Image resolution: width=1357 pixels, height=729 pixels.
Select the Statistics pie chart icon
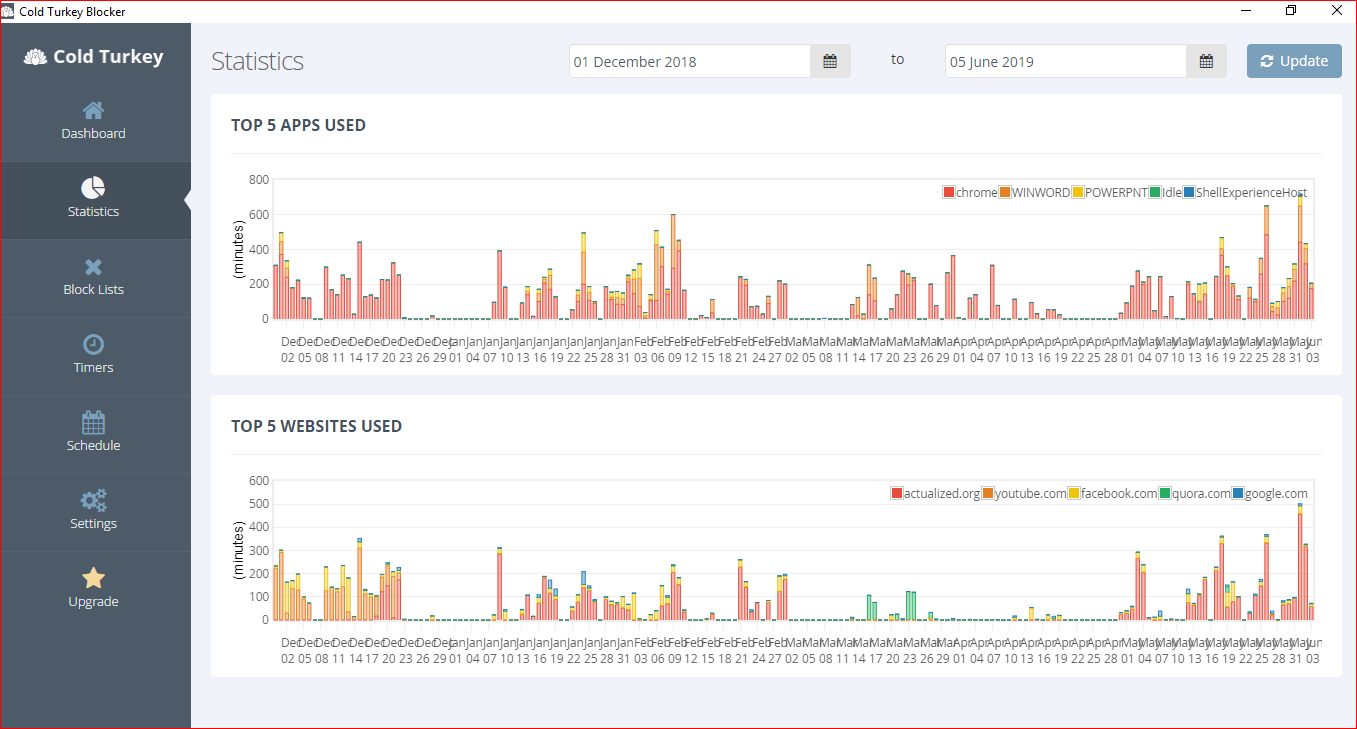(x=93, y=188)
